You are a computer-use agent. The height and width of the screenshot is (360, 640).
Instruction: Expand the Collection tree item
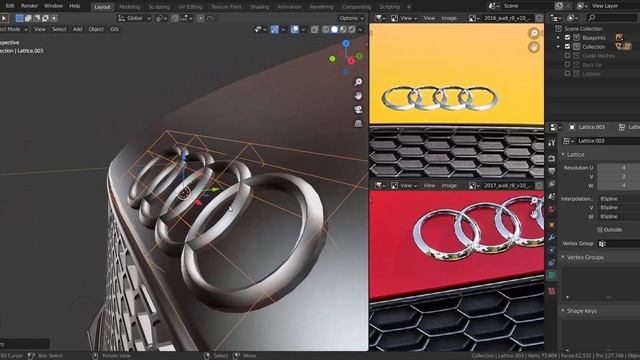point(558,47)
